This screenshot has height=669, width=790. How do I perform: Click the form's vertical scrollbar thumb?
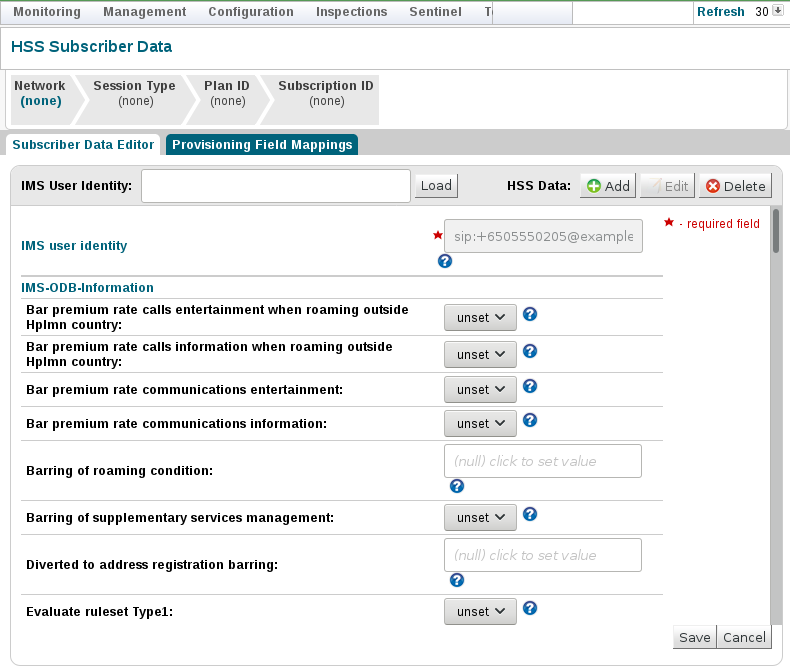776,231
